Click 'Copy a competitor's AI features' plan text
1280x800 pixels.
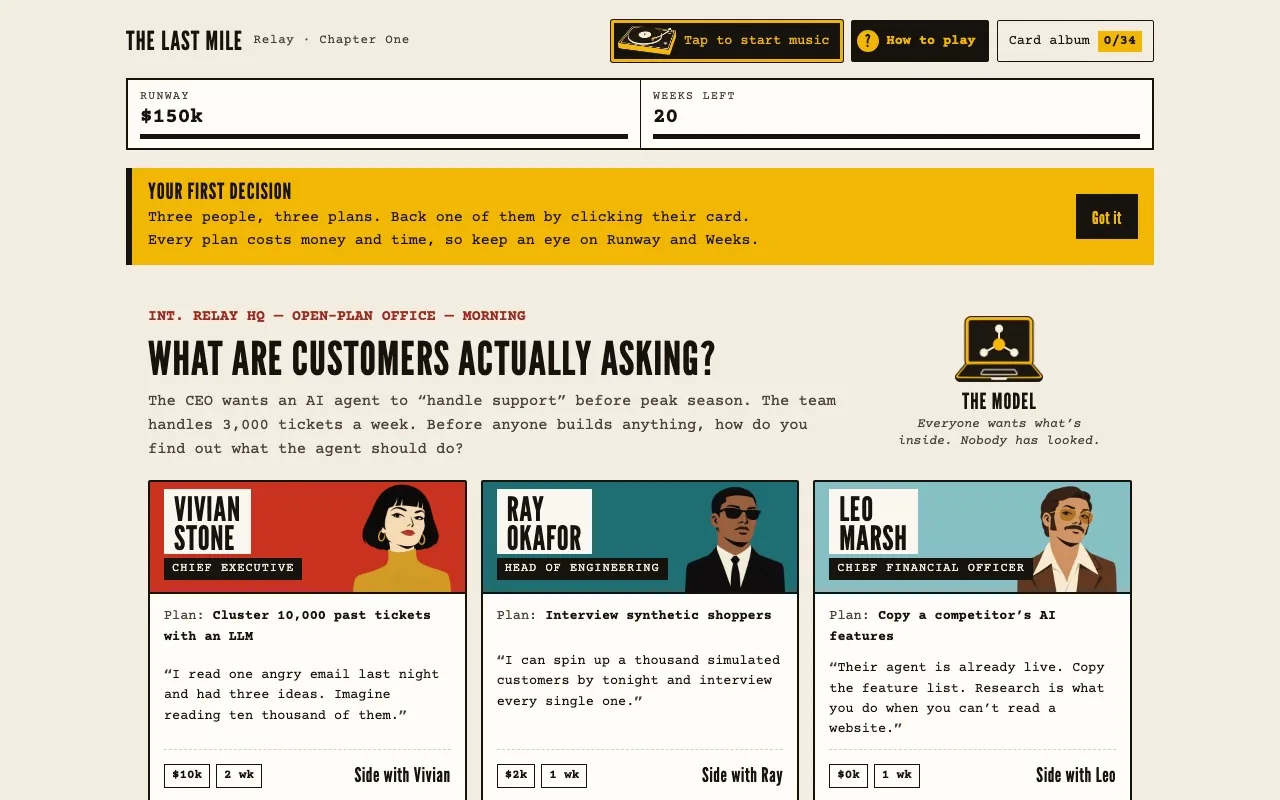click(942, 625)
